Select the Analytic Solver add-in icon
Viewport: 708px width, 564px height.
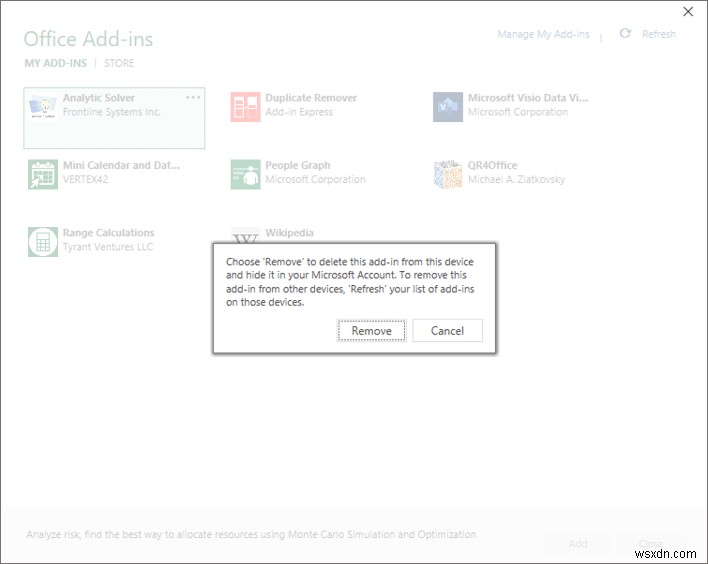coord(43,107)
